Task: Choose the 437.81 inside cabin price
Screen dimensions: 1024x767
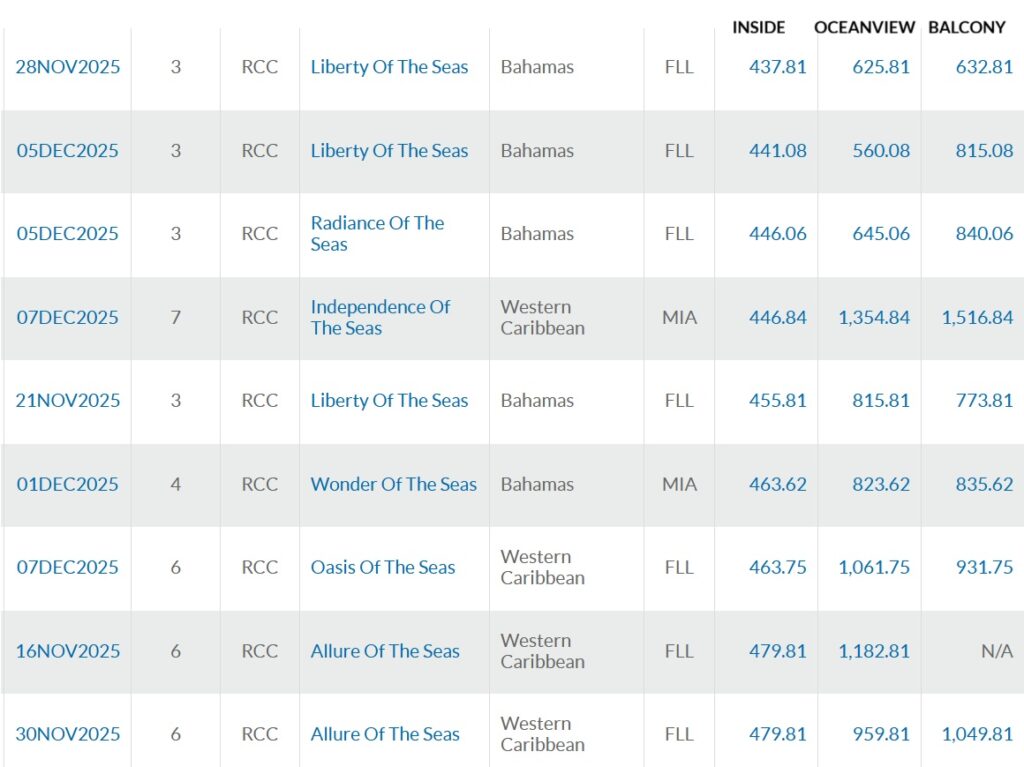Action: click(777, 68)
